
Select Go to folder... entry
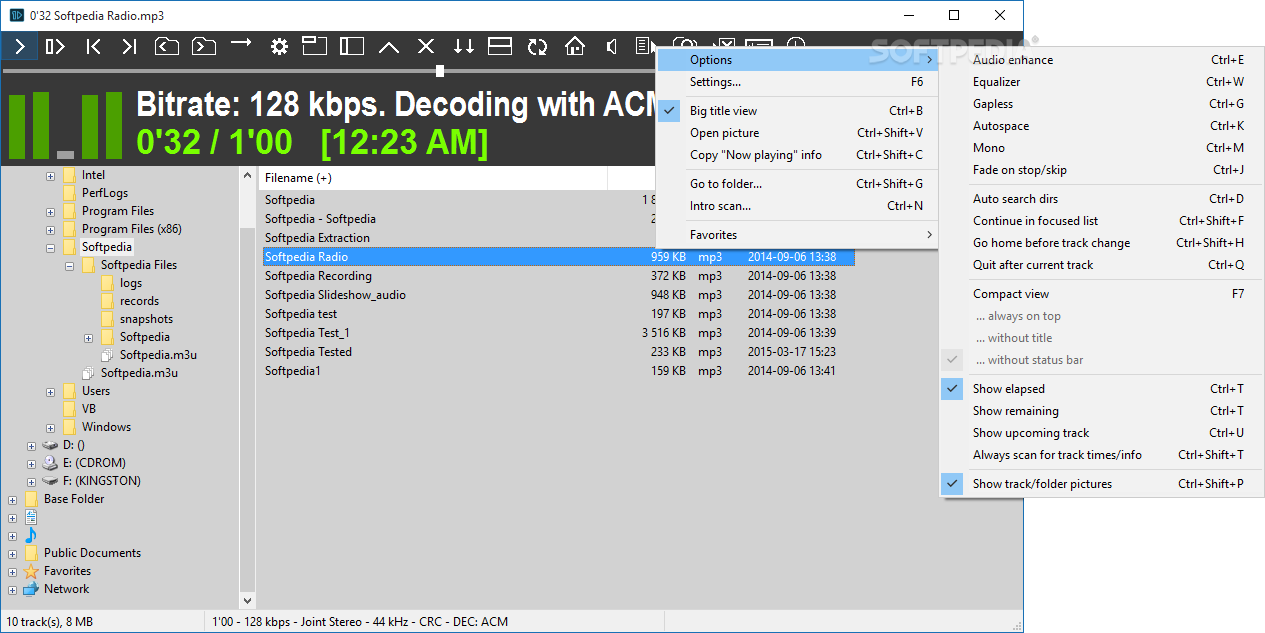pyautogui.click(x=797, y=184)
